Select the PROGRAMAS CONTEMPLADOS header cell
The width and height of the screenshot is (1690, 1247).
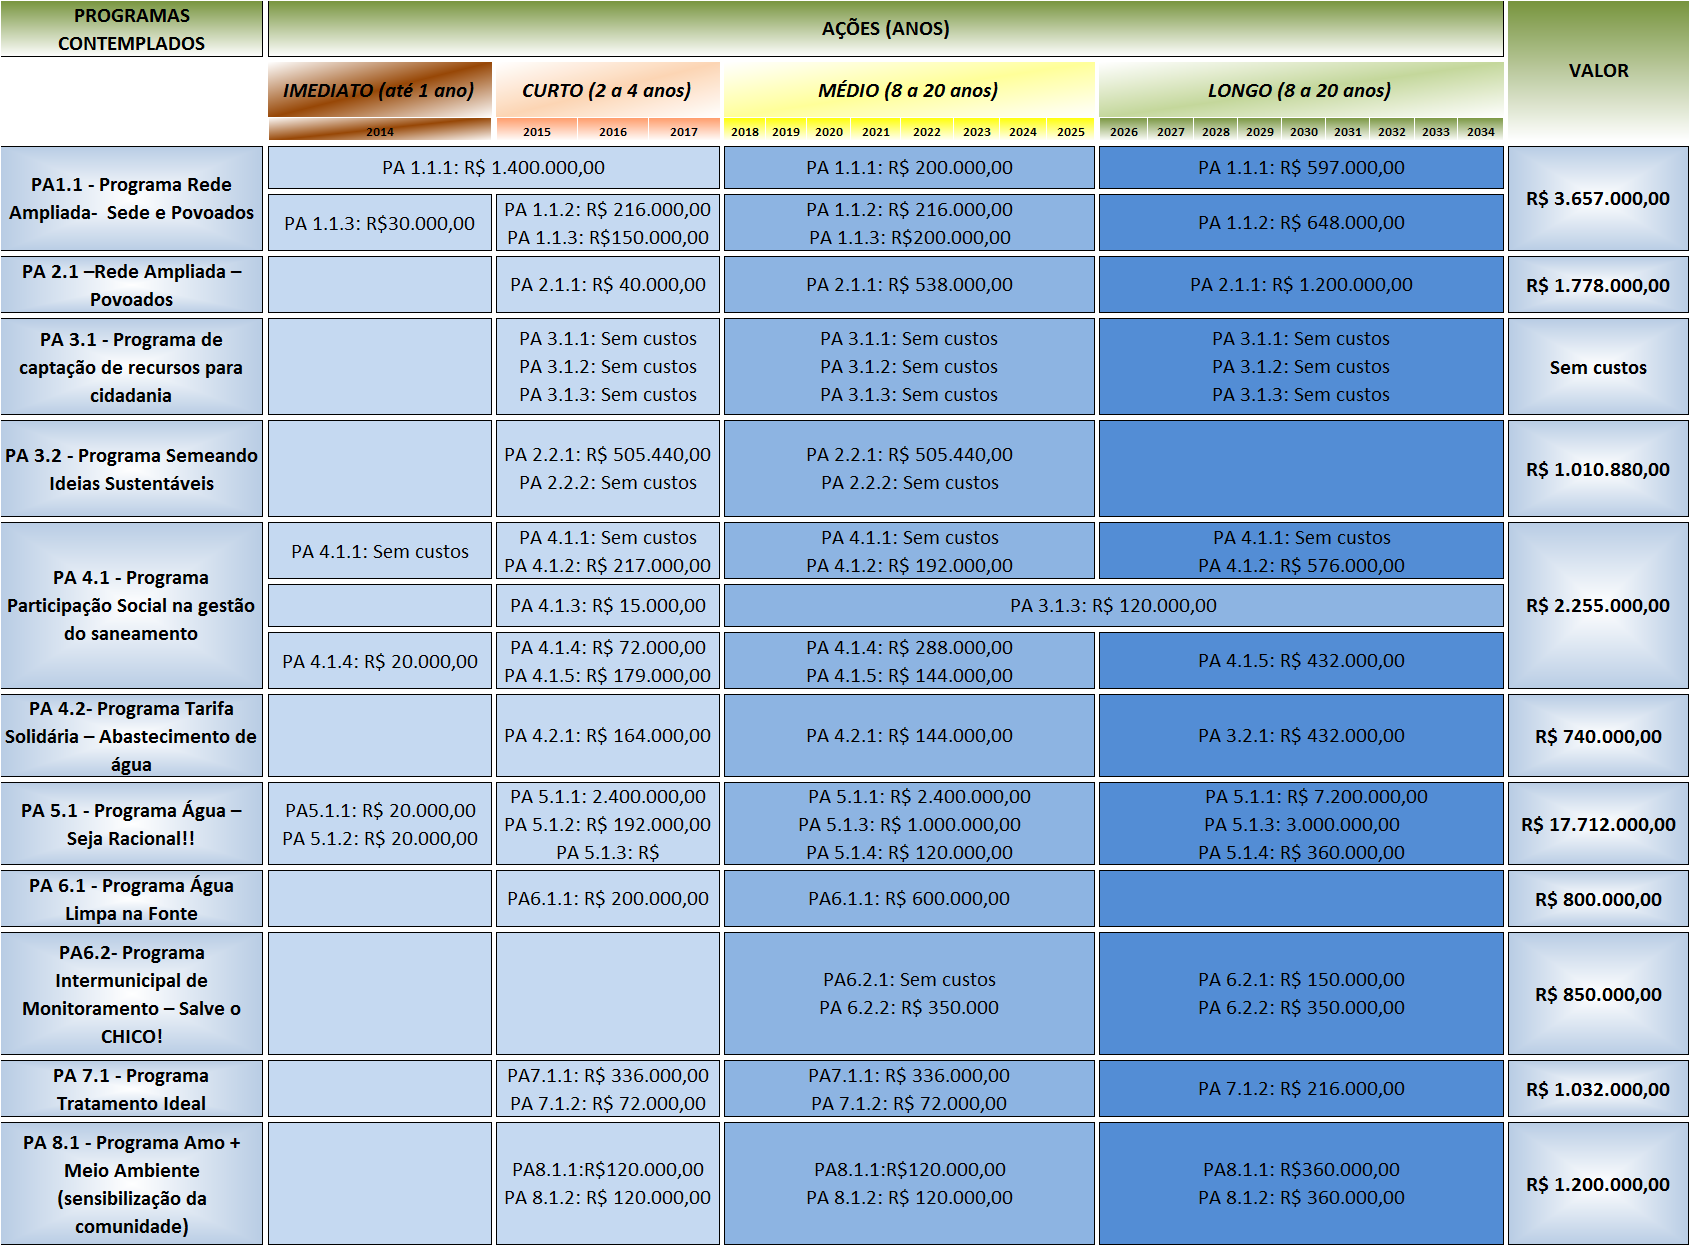(x=131, y=29)
